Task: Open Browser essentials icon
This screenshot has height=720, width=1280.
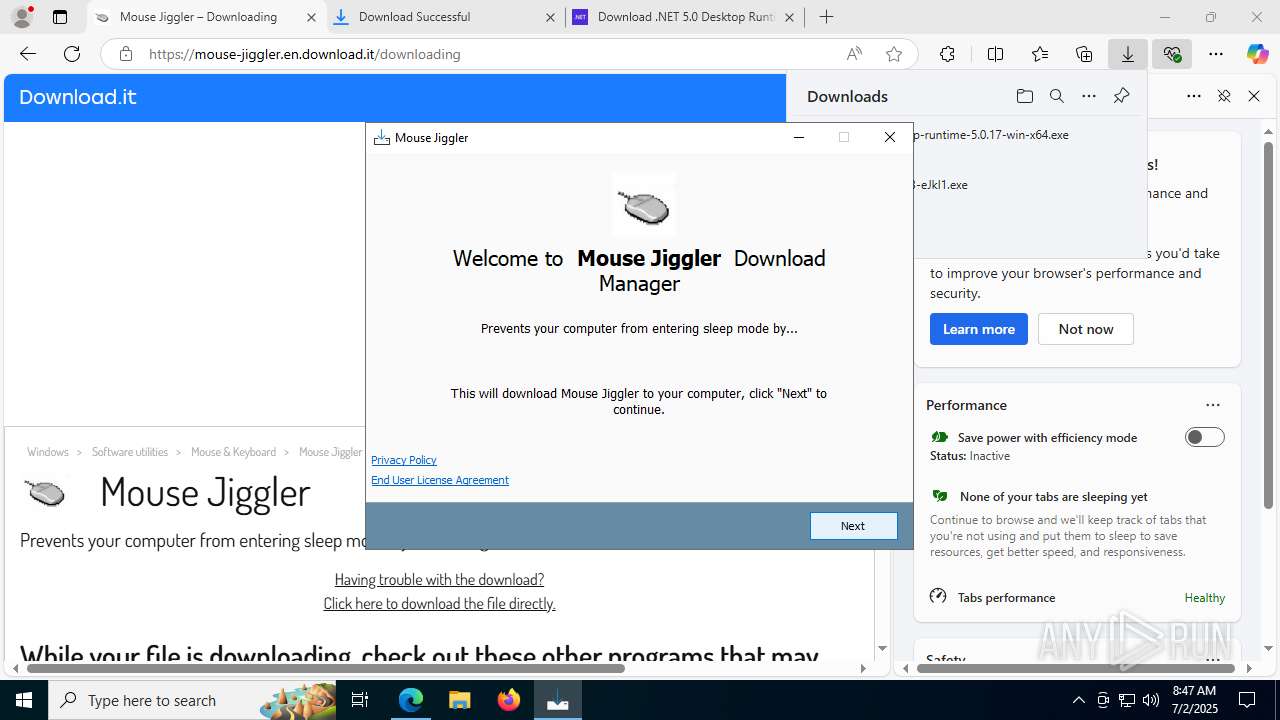Action: point(1172,54)
